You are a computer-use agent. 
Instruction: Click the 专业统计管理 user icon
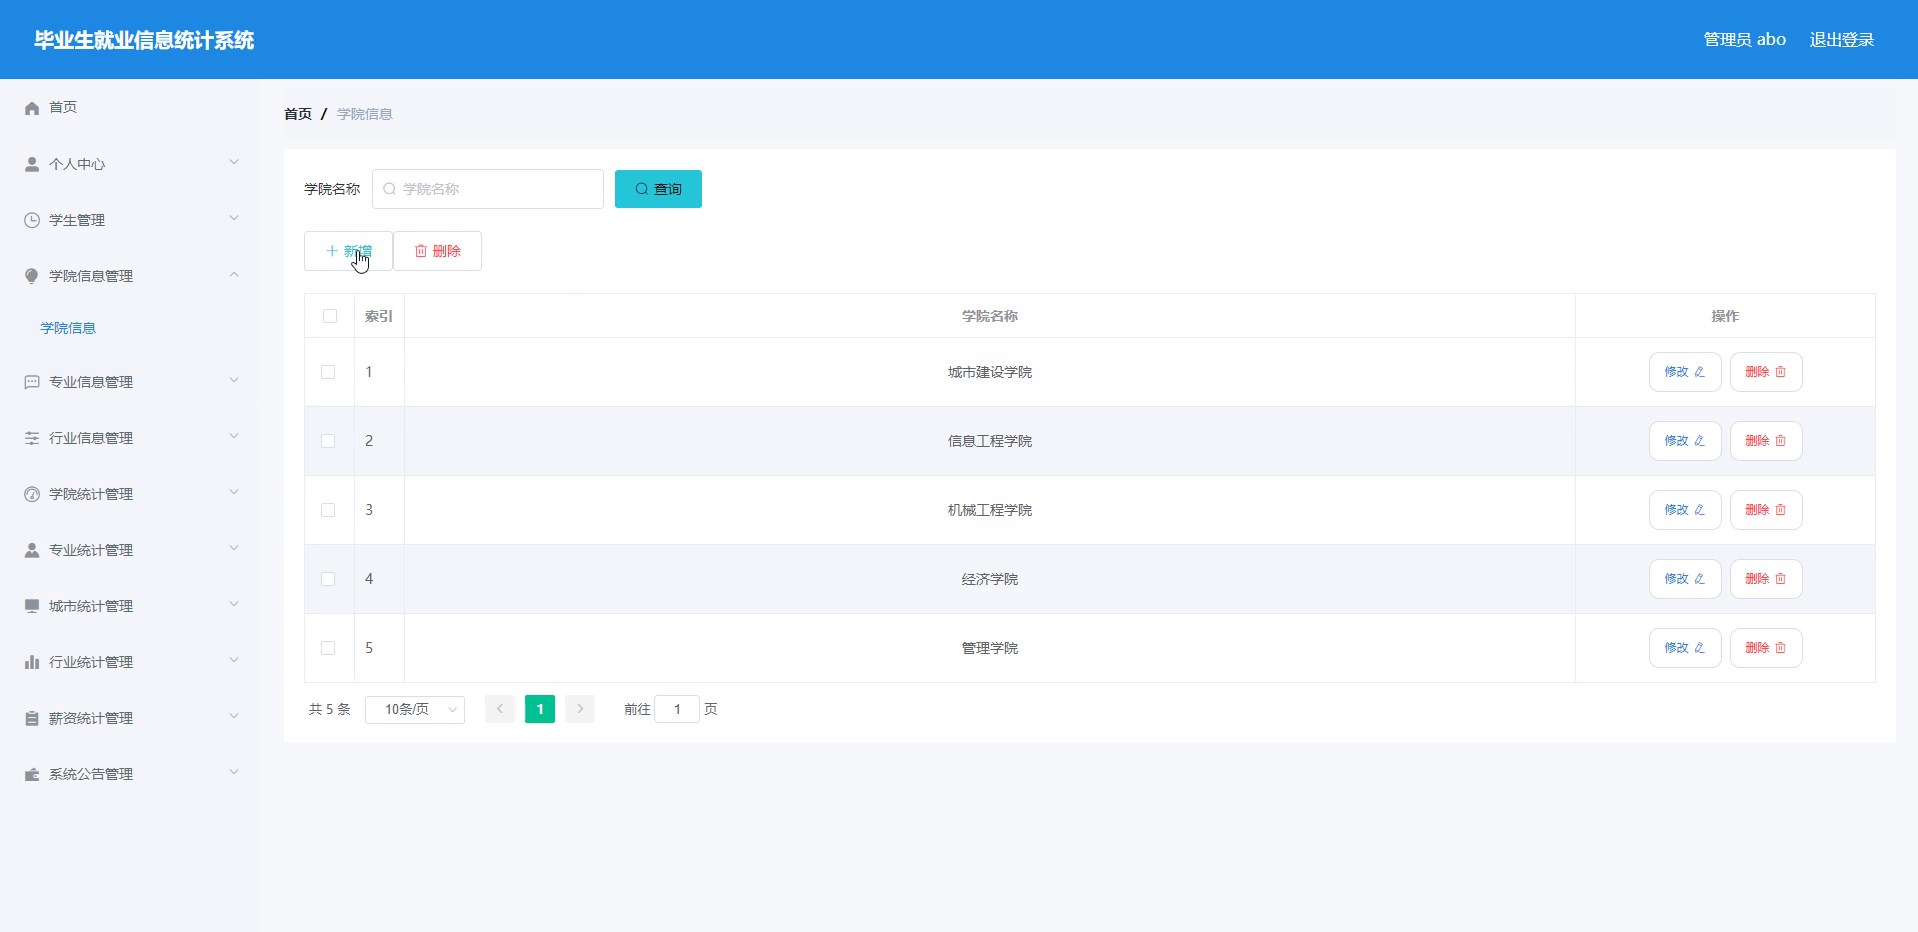coord(32,550)
